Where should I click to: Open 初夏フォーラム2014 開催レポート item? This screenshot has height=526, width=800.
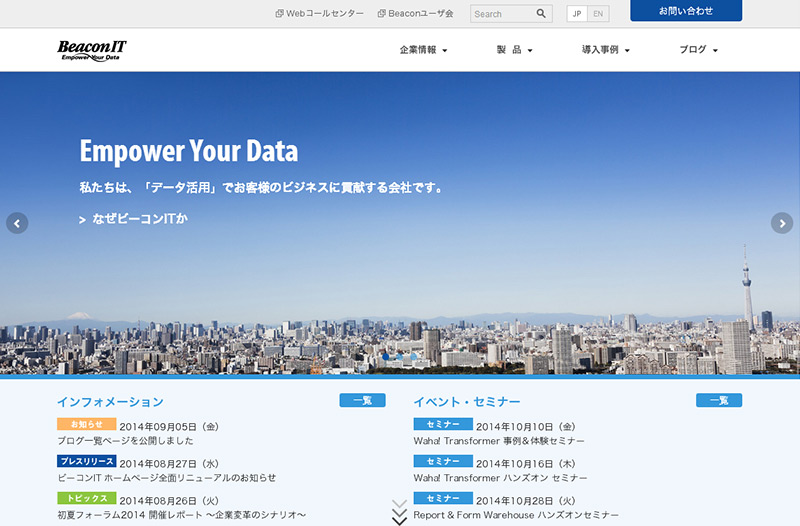point(182,515)
